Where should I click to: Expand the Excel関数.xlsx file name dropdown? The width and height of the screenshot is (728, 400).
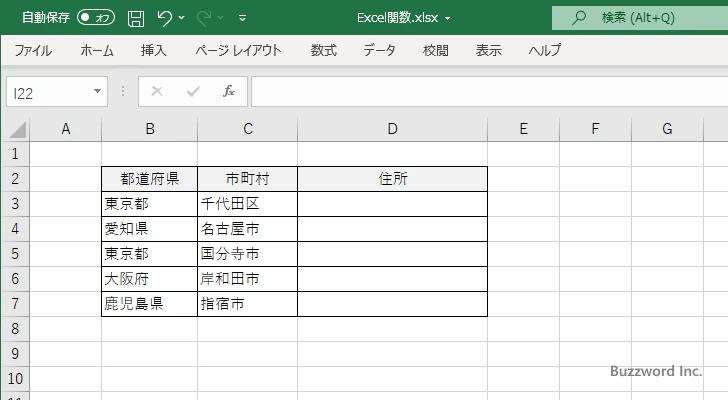[448, 19]
